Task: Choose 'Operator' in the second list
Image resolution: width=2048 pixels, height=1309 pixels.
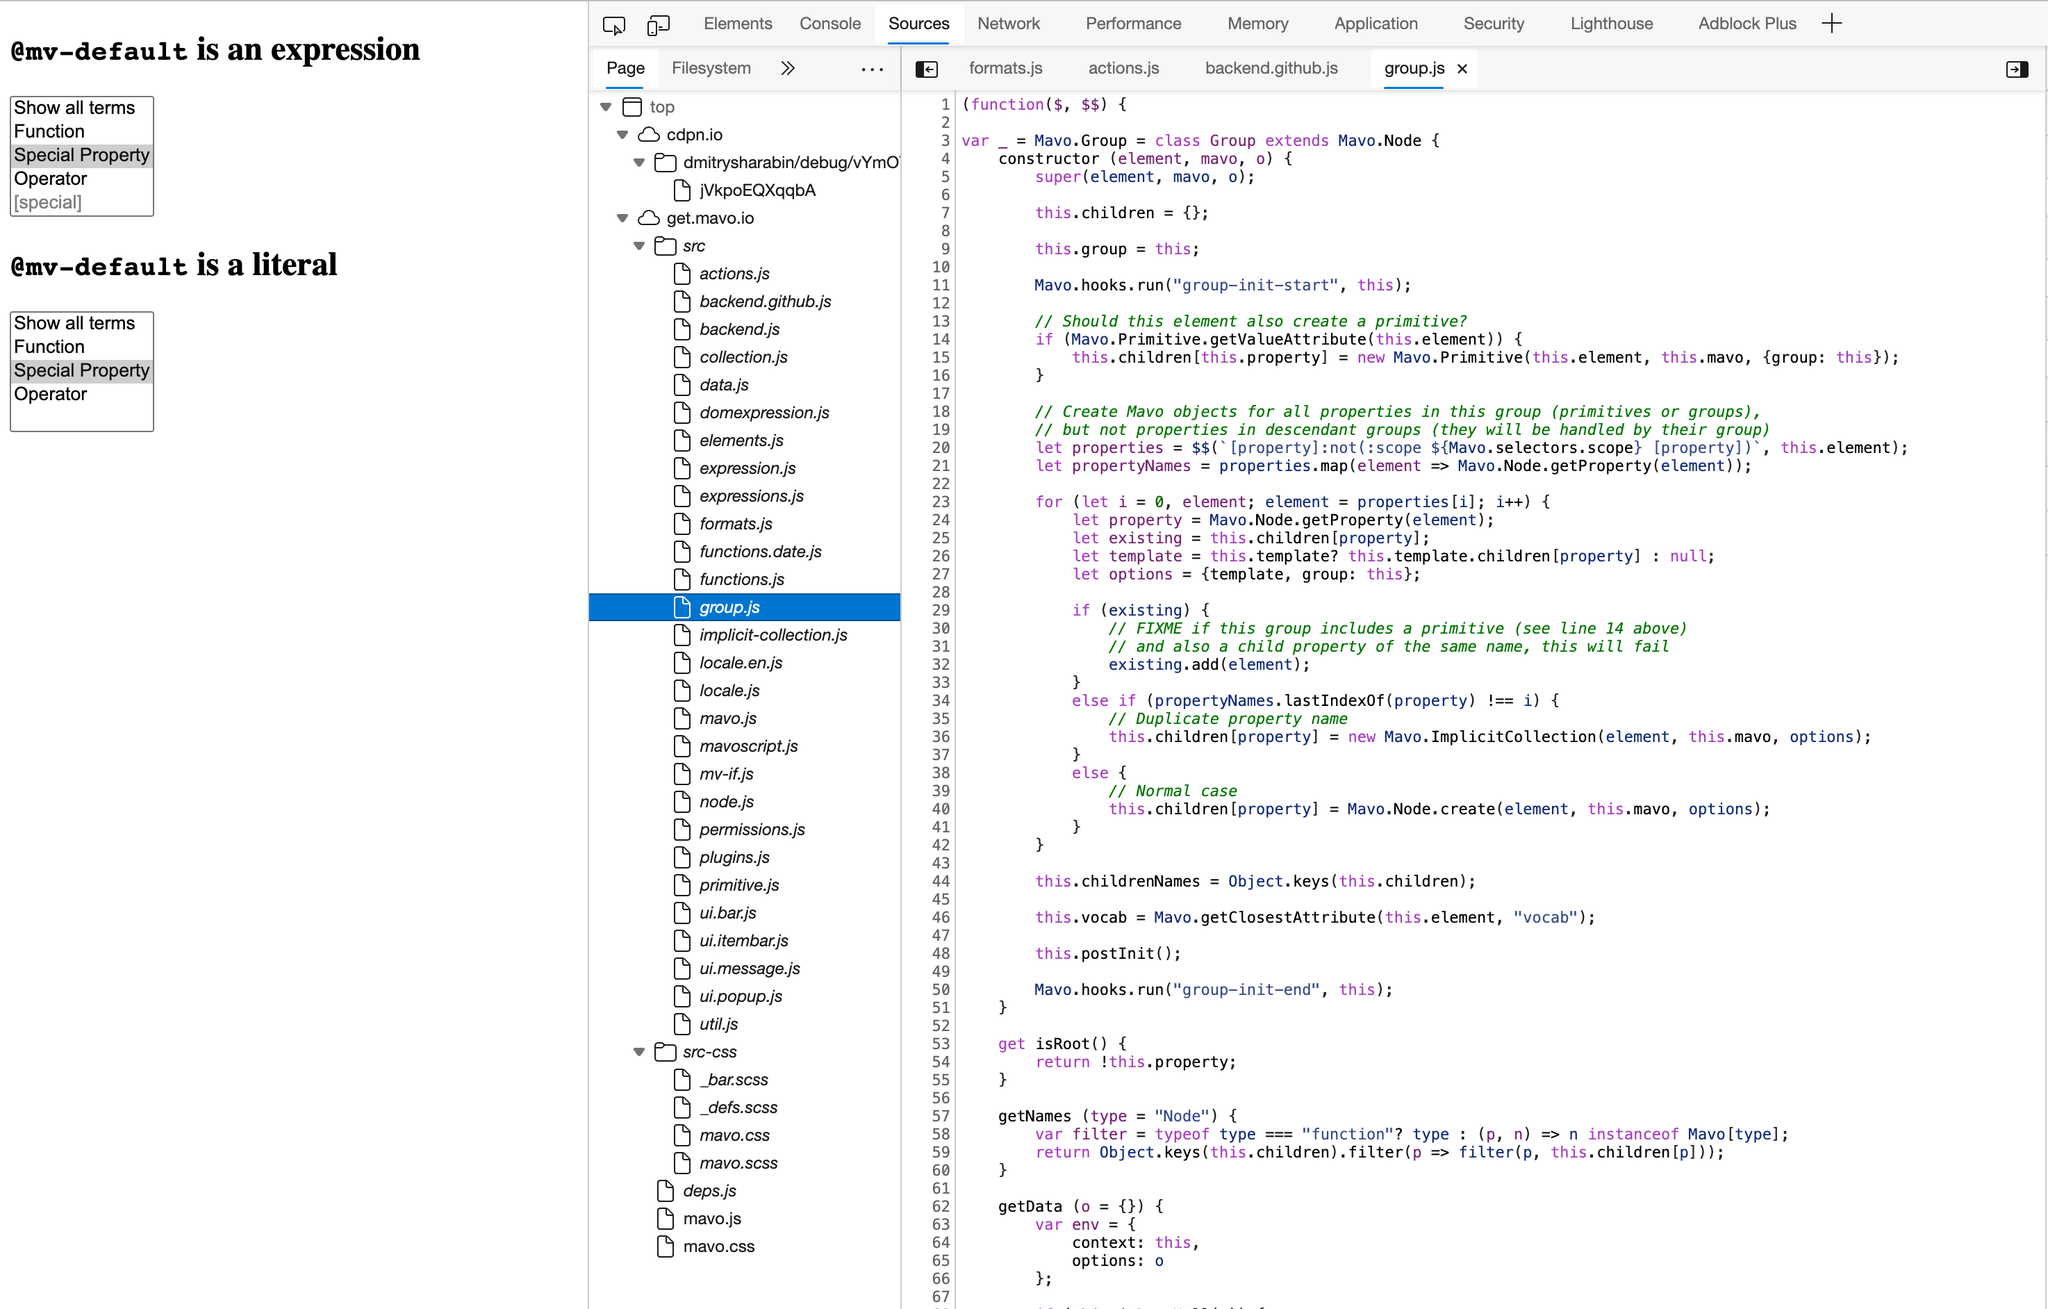Action: pos(50,393)
